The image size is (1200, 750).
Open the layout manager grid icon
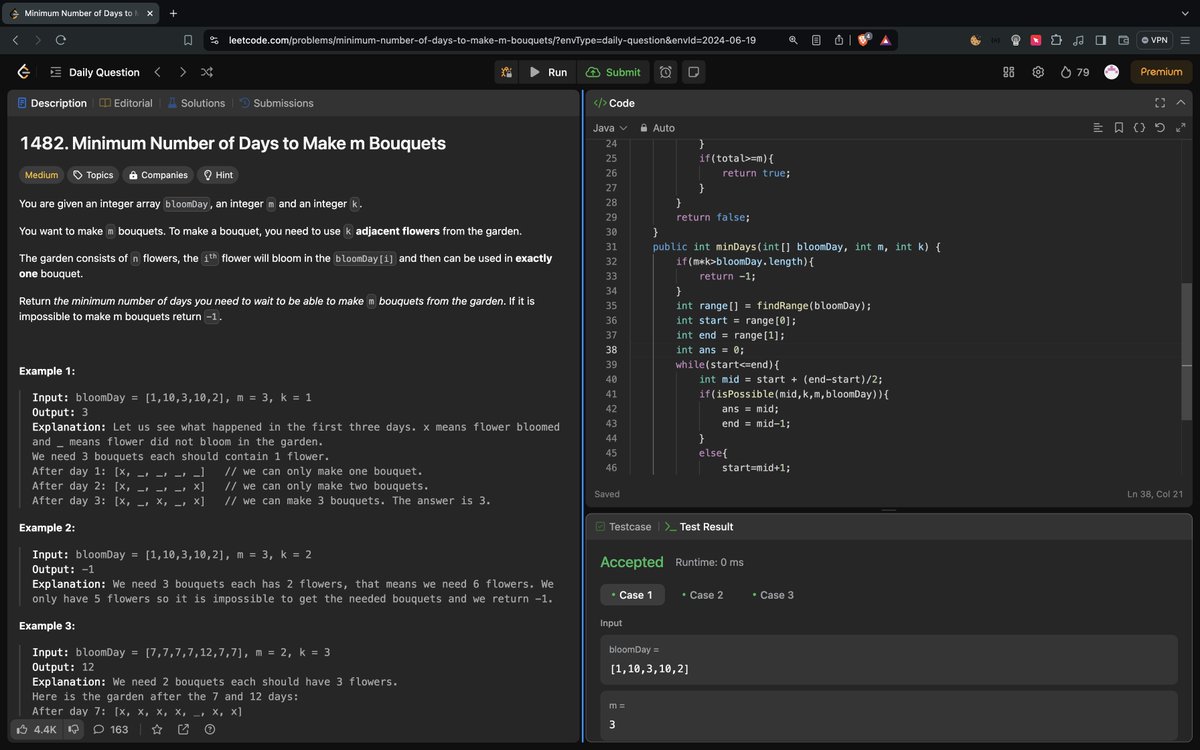(1009, 72)
